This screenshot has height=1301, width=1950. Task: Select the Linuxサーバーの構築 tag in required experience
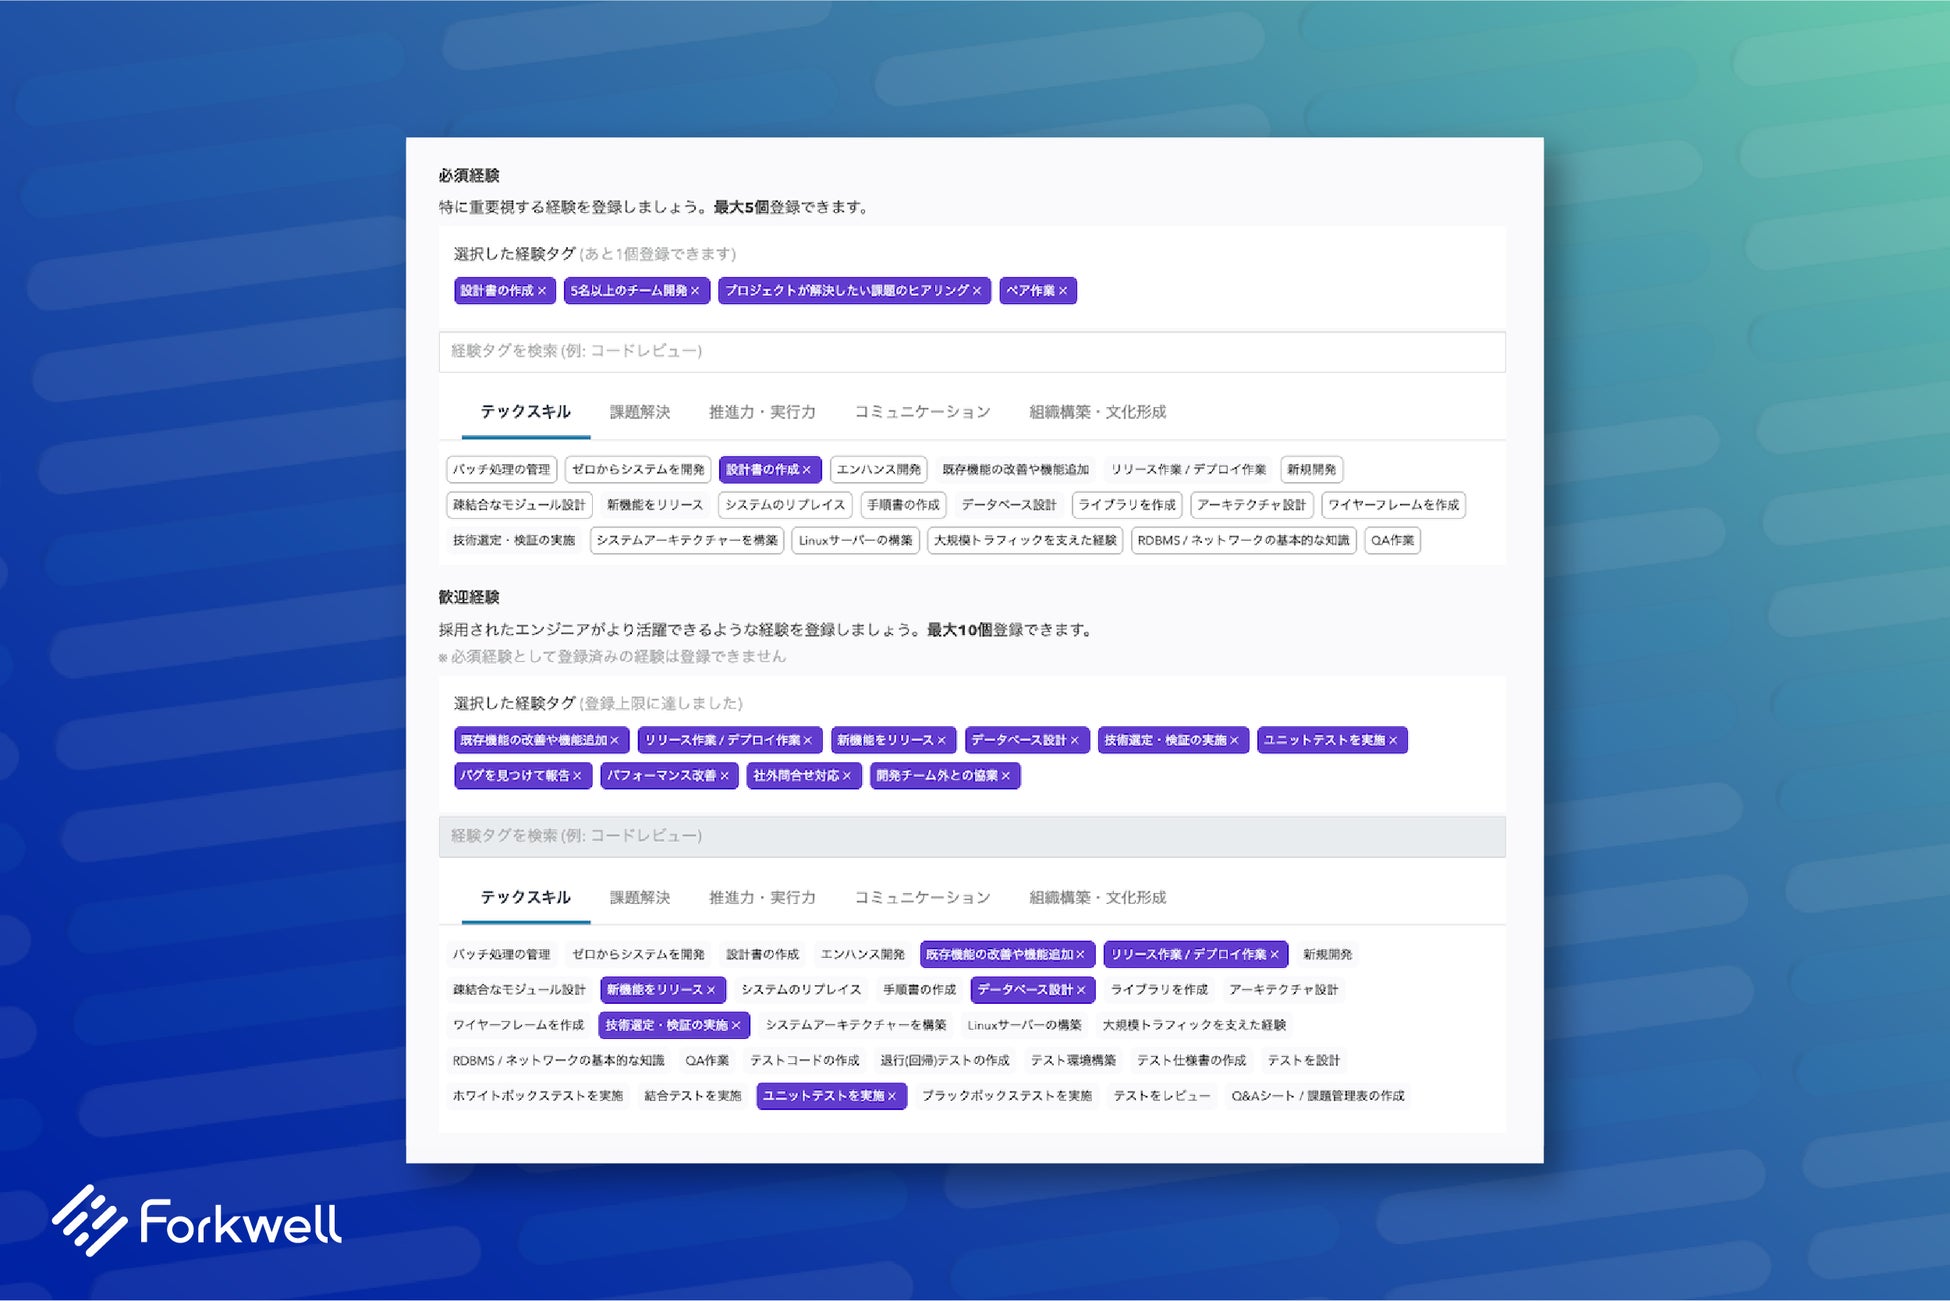855,541
